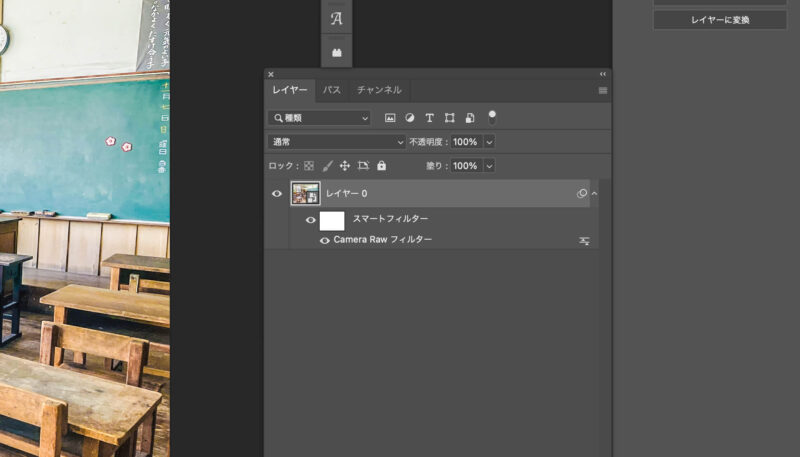Open the 不透明度 opacity slider arrow

tap(489, 142)
